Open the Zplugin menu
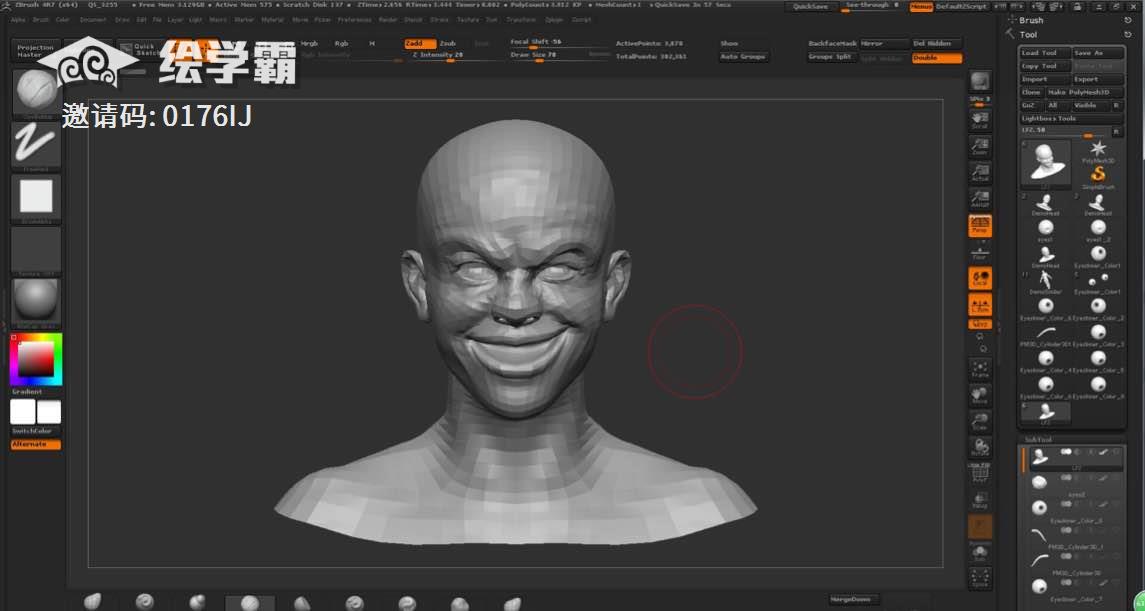The height and width of the screenshot is (611, 1145). pyautogui.click(x=554, y=20)
